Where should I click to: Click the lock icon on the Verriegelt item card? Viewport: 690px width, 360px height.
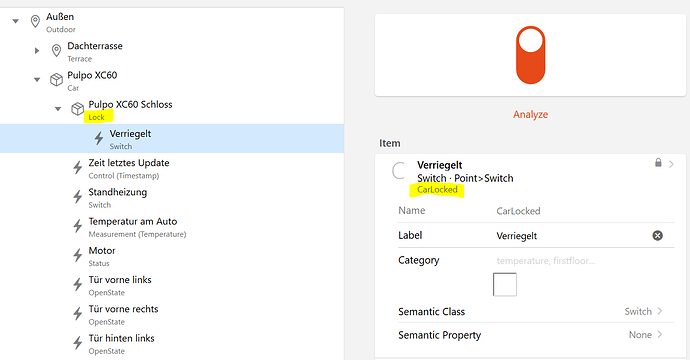(658, 163)
